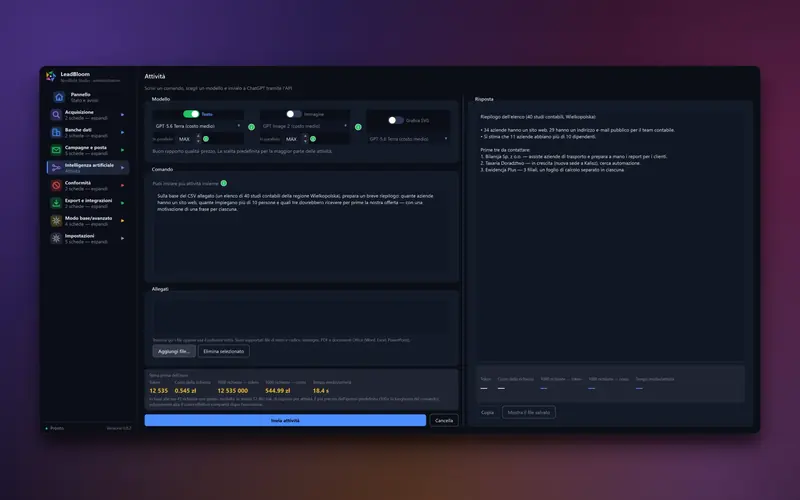Click the Acquisizione magnifier icon

coord(56,115)
